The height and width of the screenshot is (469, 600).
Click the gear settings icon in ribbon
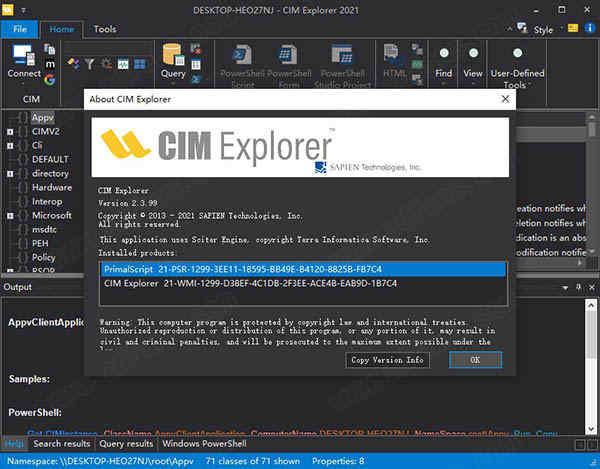[106, 64]
